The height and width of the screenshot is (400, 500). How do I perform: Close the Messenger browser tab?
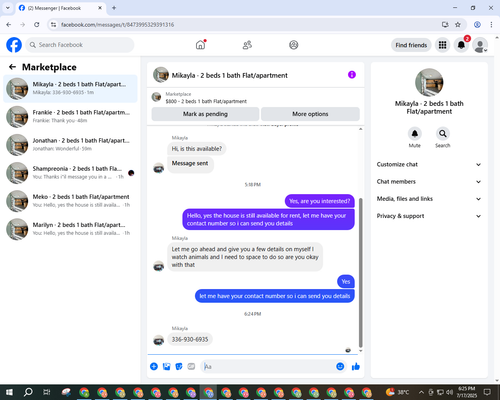(100, 8)
